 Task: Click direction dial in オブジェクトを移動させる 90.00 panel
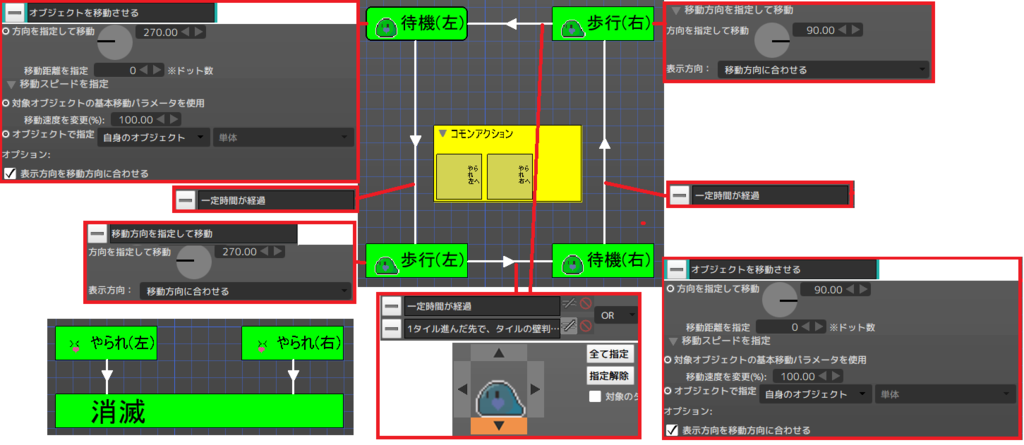pyautogui.click(x=780, y=299)
